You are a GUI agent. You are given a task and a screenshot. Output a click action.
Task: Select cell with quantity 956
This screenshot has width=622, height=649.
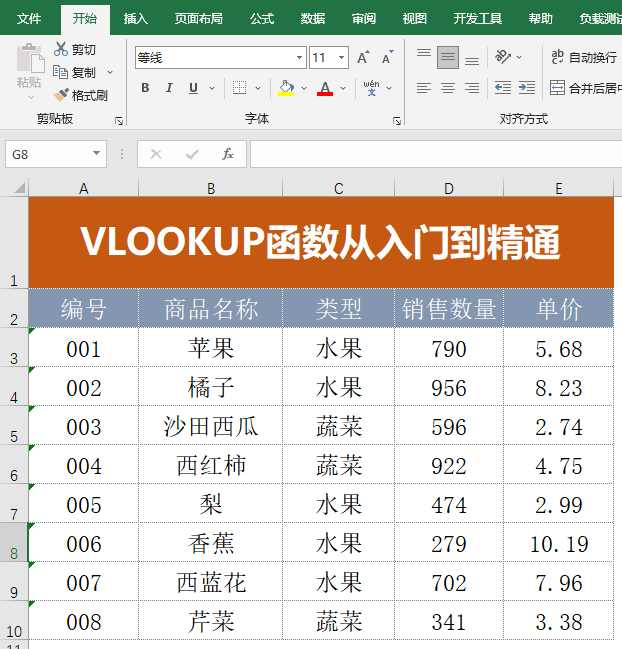coord(449,387)
